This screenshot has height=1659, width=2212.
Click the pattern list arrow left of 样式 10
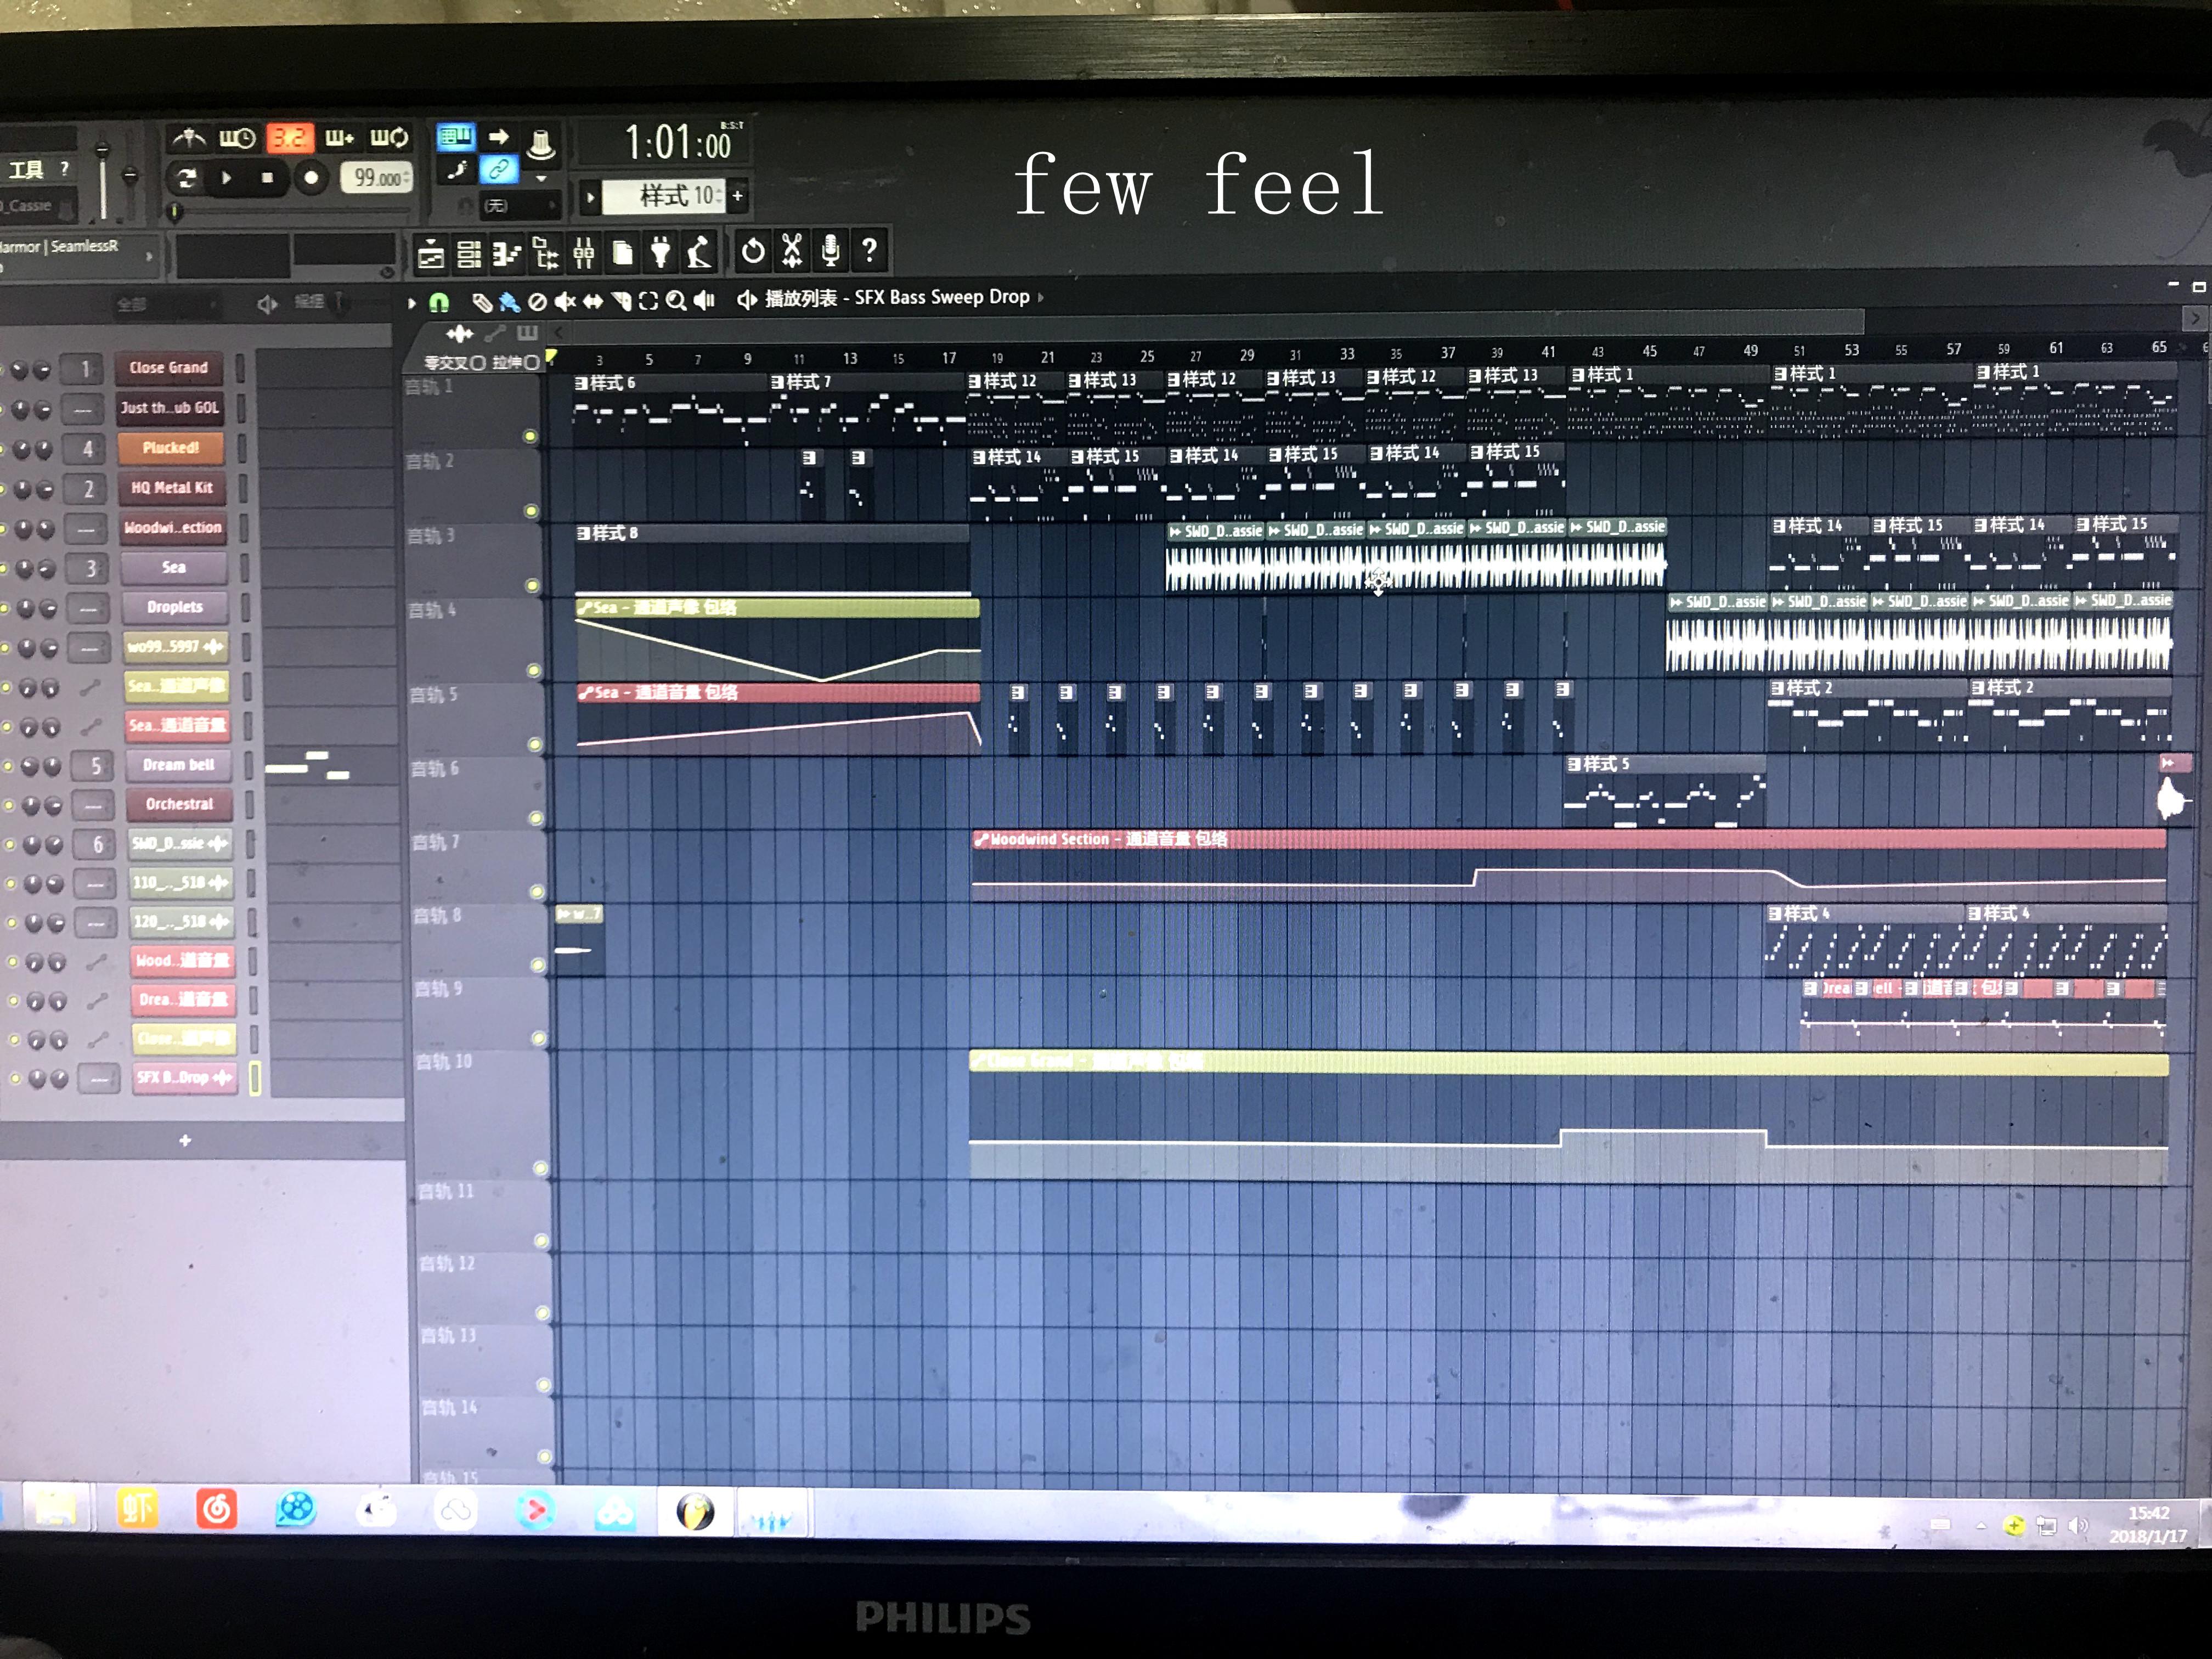[590, 197]
